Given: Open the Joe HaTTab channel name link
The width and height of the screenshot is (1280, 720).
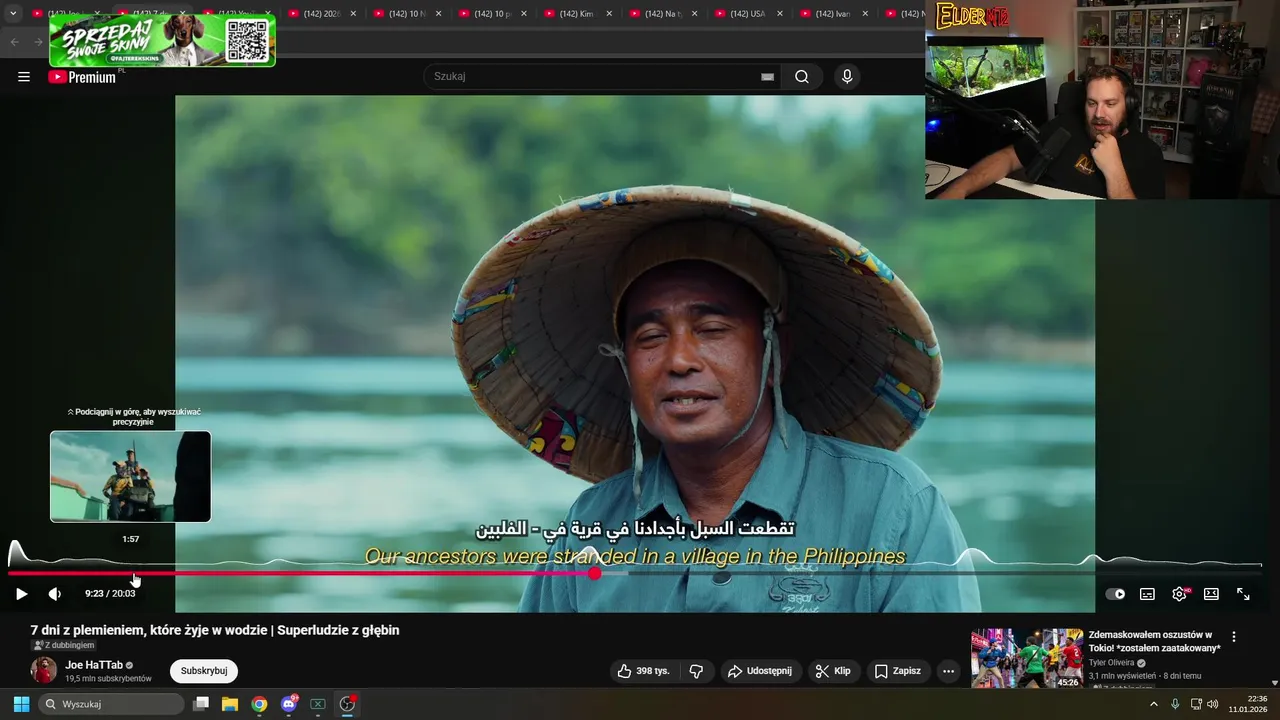Looking at the screenshot, I should point(94,665).
